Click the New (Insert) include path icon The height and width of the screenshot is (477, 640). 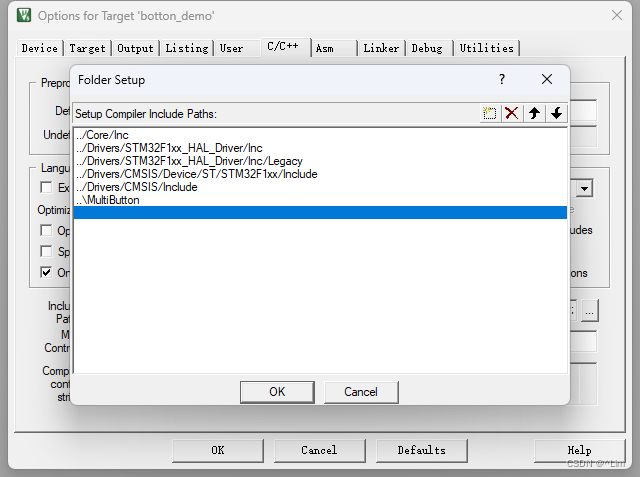click(x=489, y=113)
